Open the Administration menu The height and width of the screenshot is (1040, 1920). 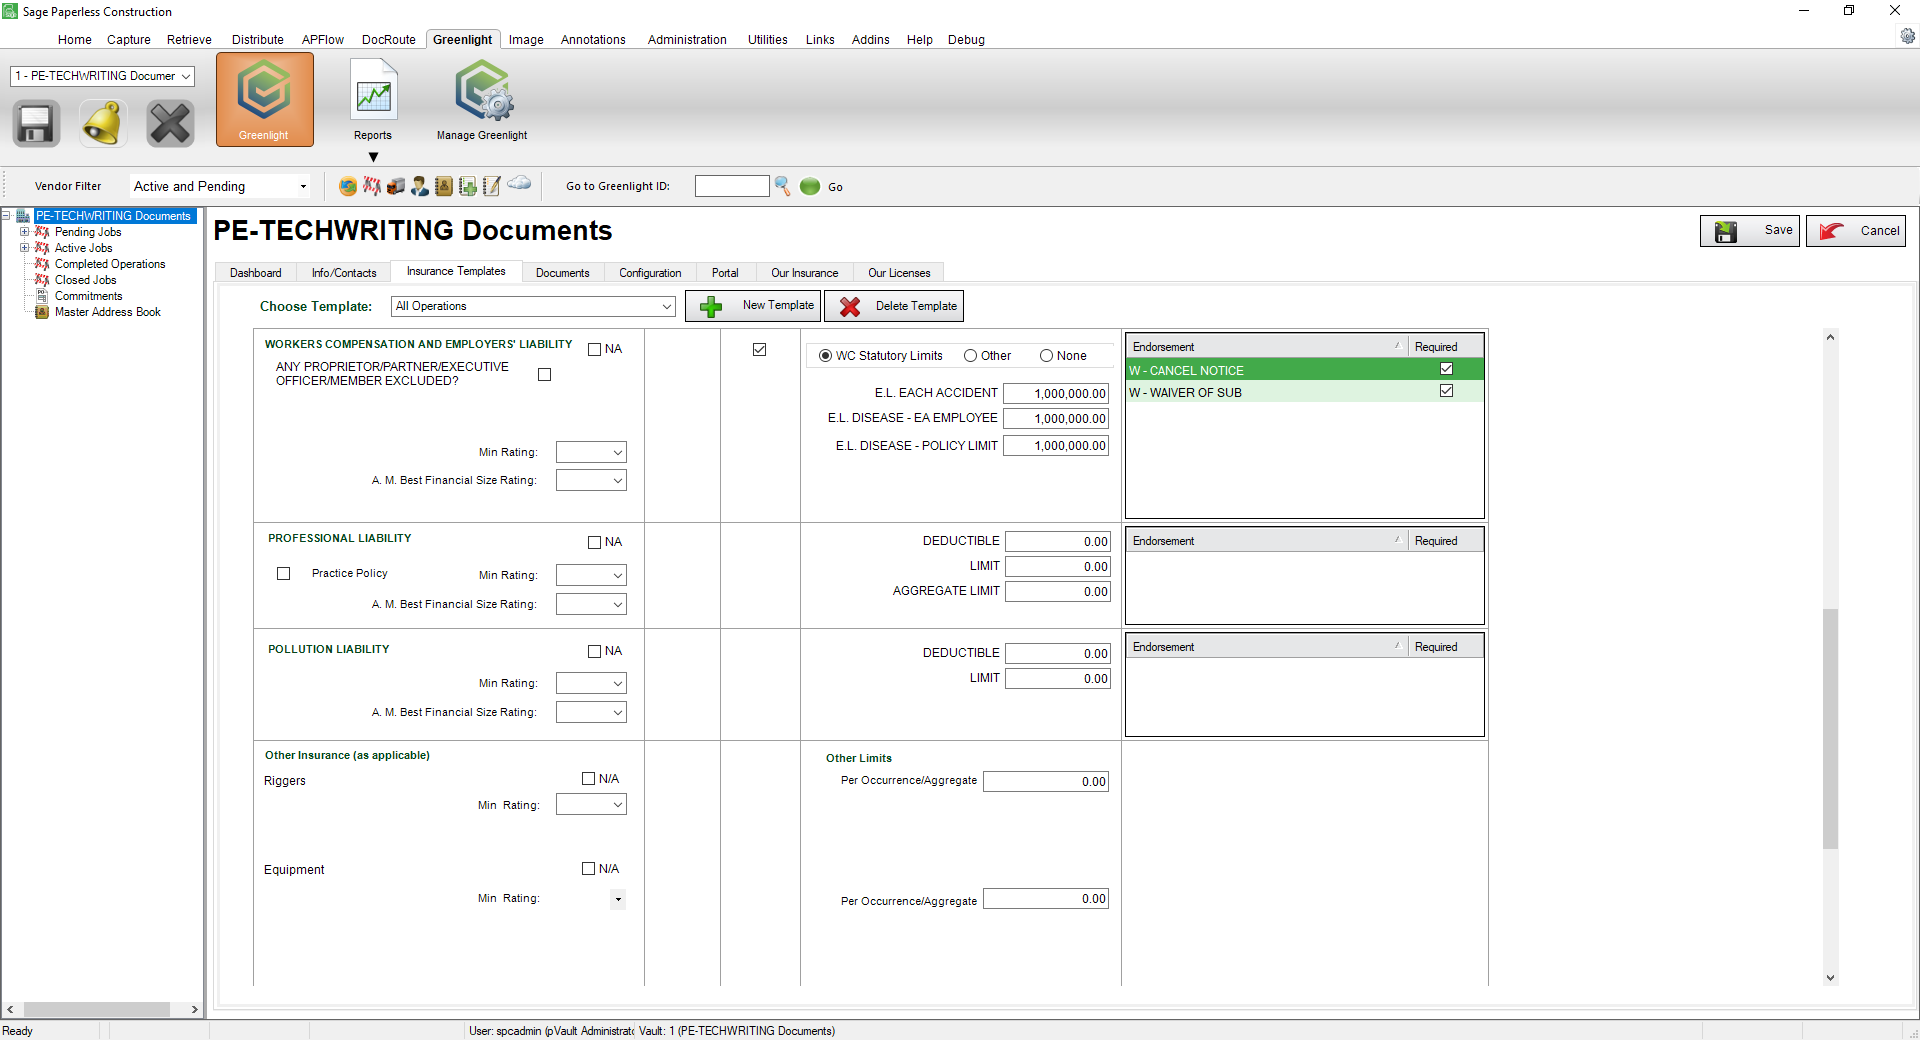click(687, 40)
